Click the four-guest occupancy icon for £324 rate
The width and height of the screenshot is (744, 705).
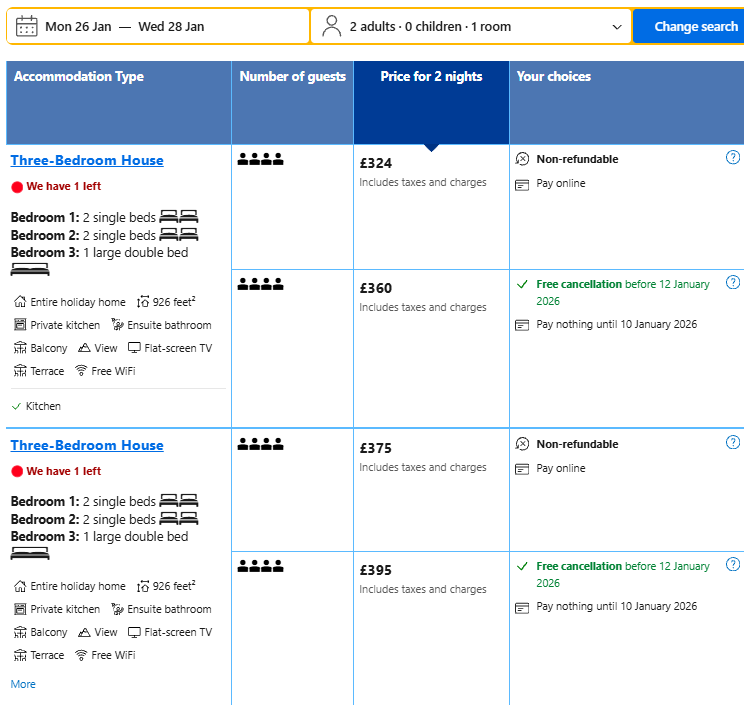point(260,159)
